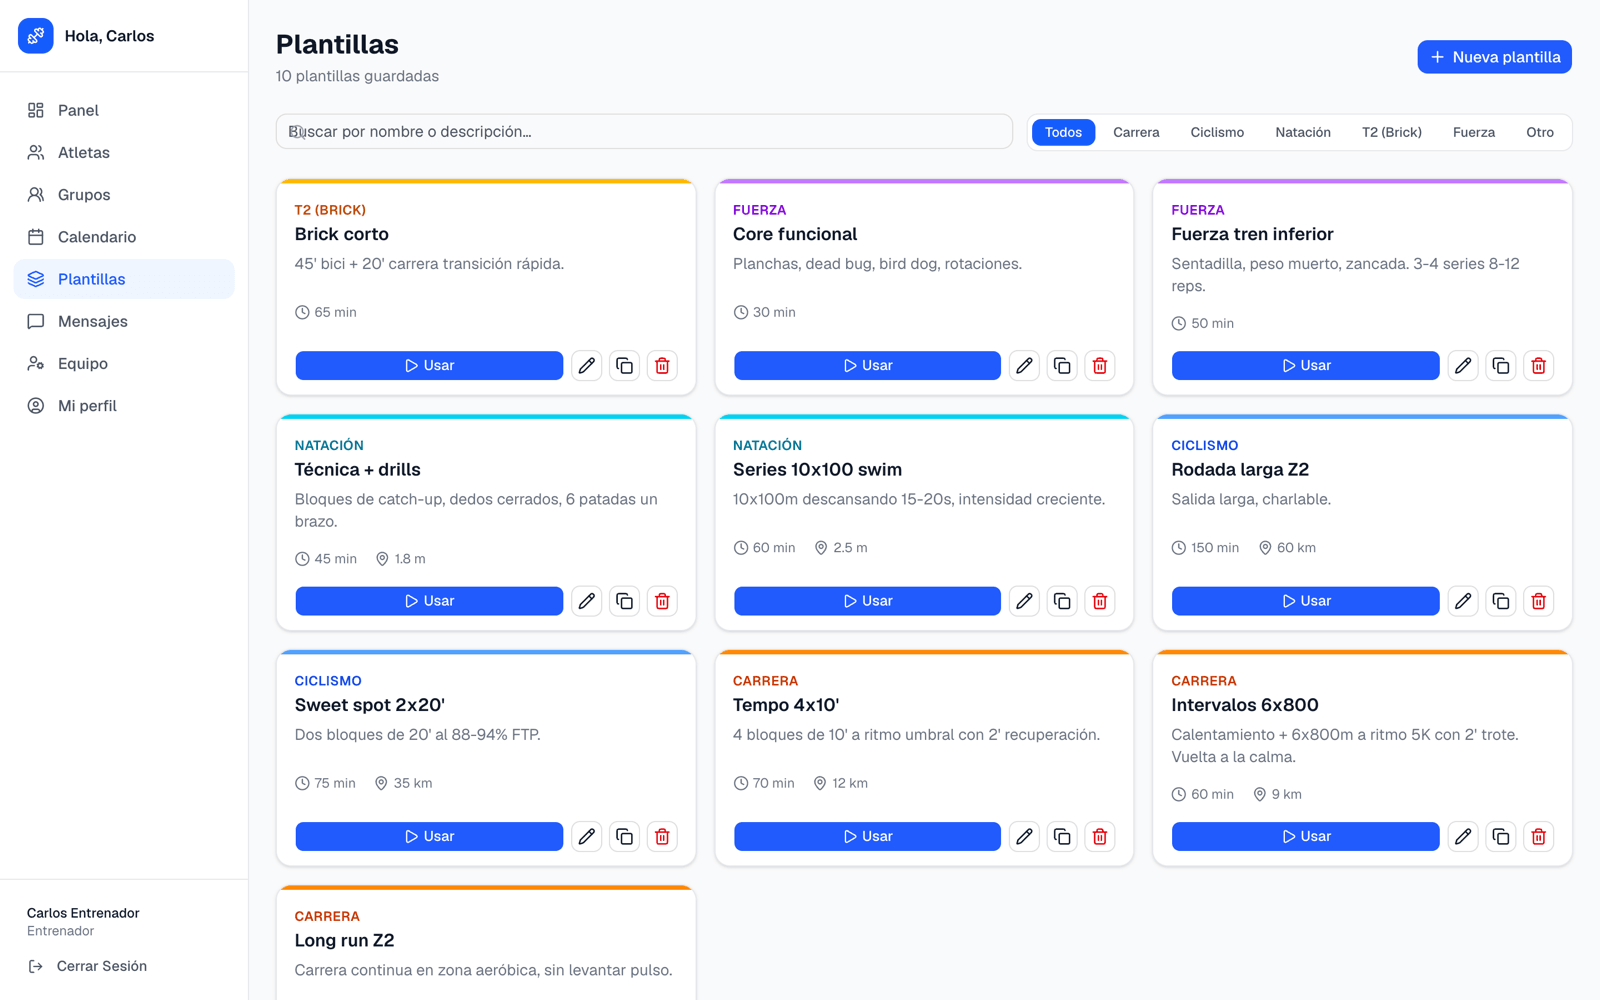Delete the Intervalos 6x800 template
Image resolution: width=1600 pixels, height=1000 pixels.
tap(1539, 836)
